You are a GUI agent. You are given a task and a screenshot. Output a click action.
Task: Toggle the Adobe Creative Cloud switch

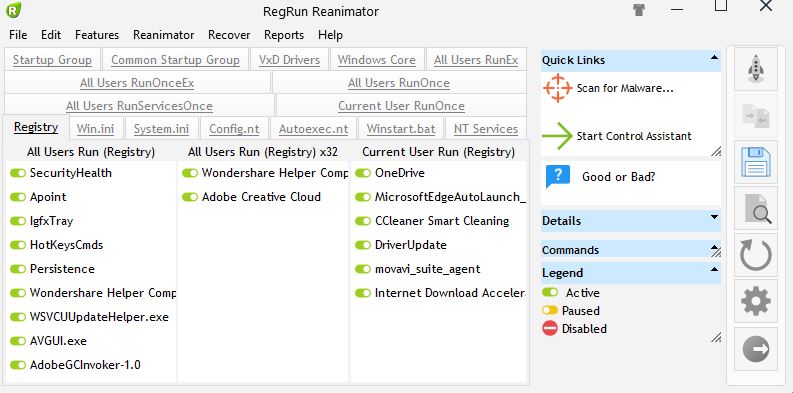(x=190, y=197)
